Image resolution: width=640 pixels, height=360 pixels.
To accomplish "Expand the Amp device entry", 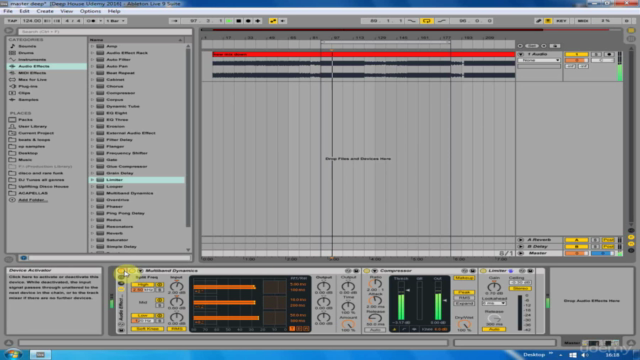I will [x=92, y=46].
